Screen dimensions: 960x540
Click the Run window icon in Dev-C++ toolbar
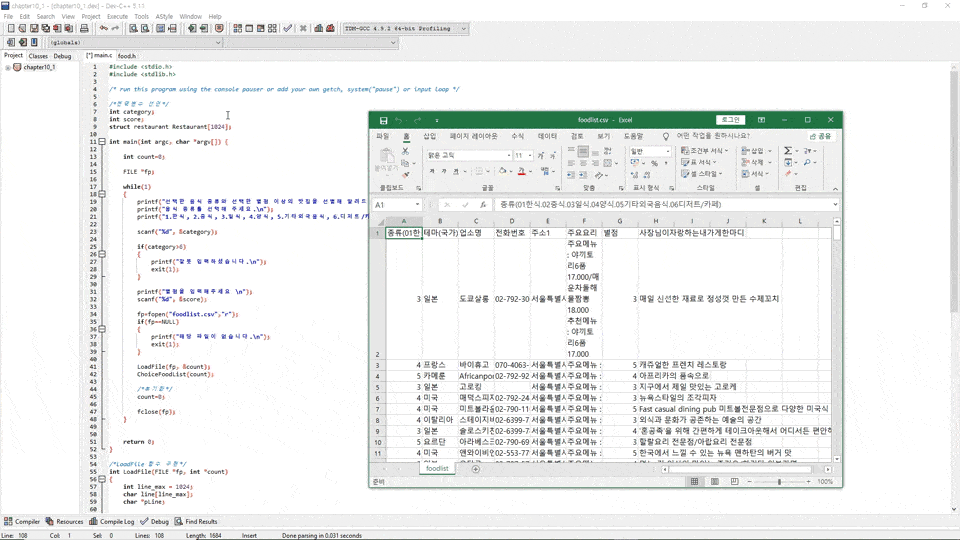point(249,28)
